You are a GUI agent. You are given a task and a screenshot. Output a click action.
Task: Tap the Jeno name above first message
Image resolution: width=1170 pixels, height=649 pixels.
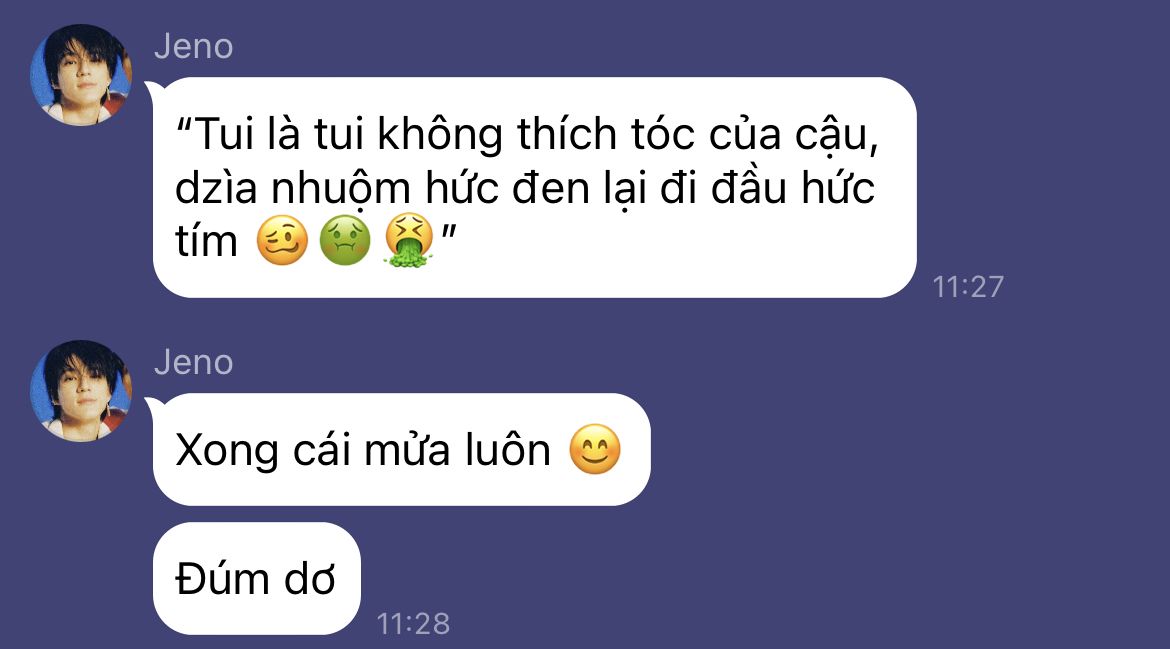pyautogui.click(x=193, y=46)
